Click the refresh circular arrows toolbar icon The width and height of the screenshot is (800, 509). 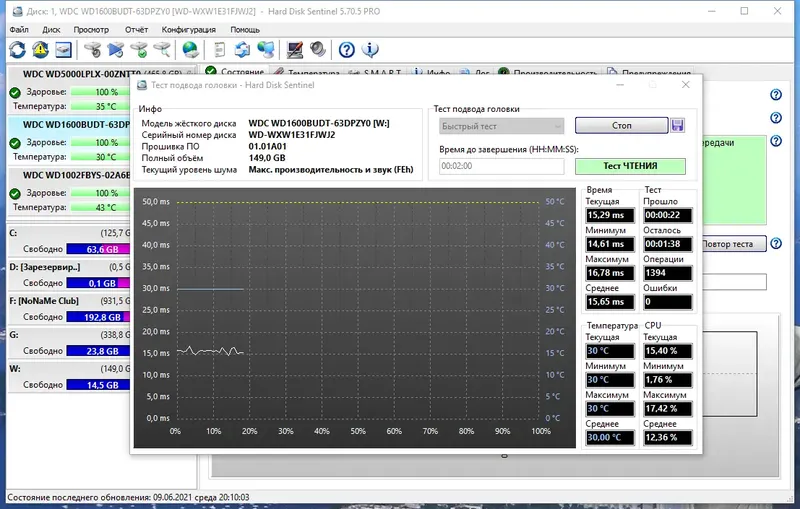(x=17, y=49)
